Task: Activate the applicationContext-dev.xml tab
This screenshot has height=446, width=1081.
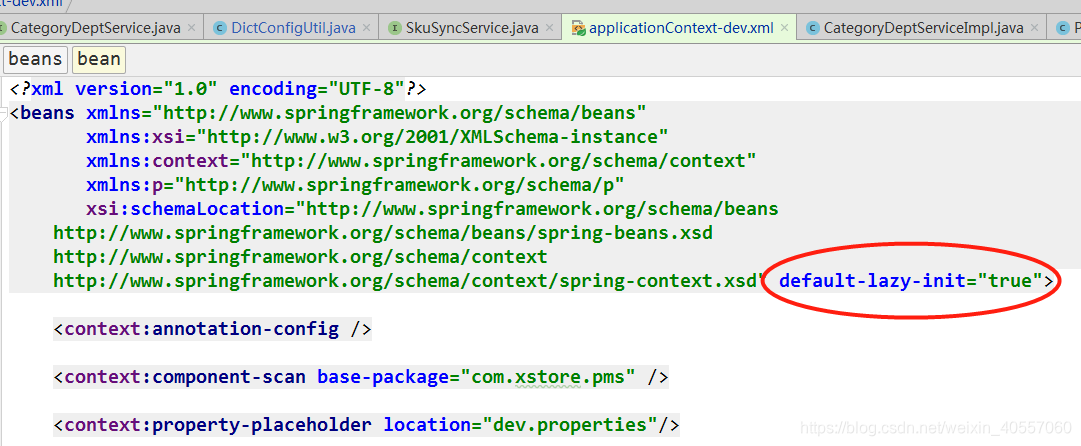Action: point(682,28)
